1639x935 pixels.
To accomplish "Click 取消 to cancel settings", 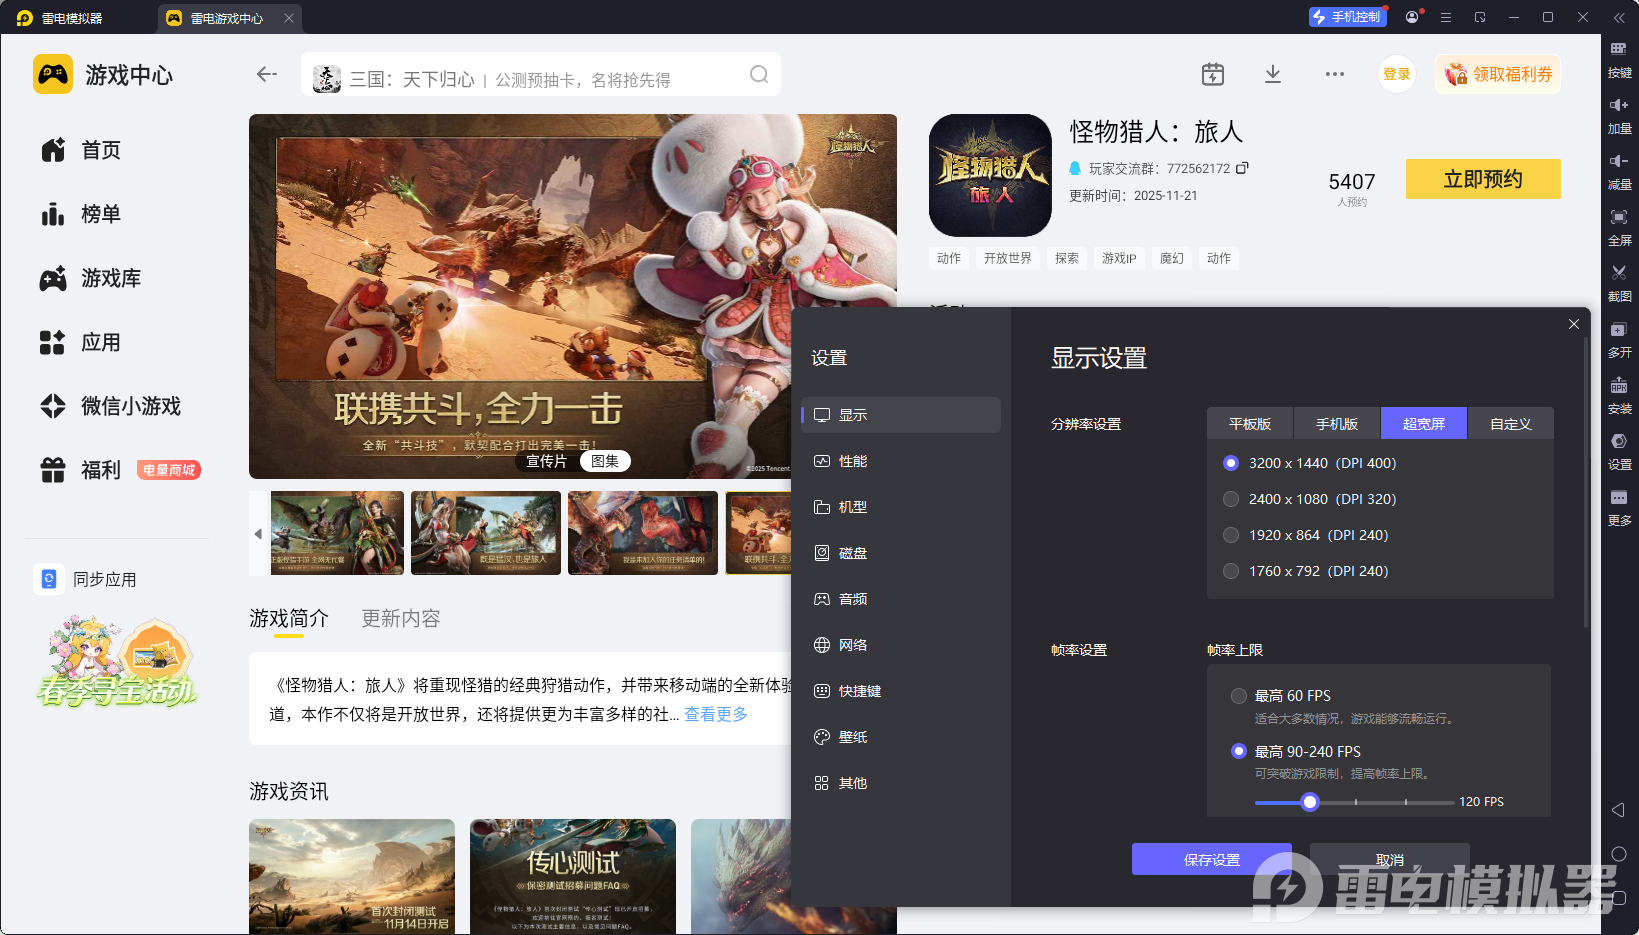I will [1390, 859].
